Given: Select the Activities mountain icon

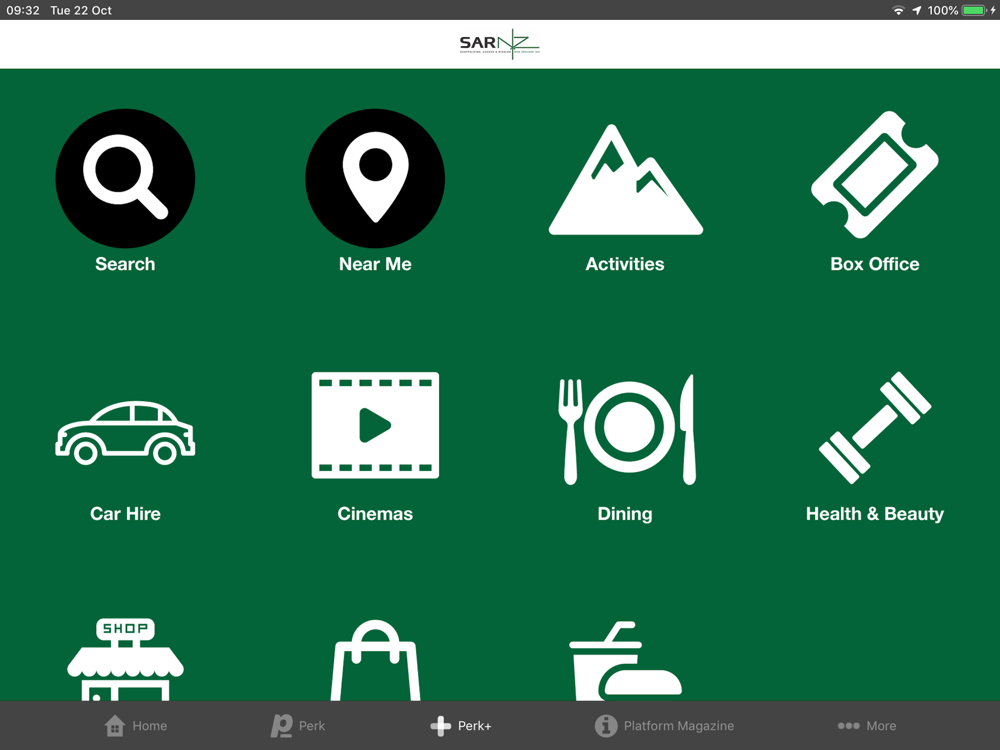Looking at the screenshot, I should (626, 179).
